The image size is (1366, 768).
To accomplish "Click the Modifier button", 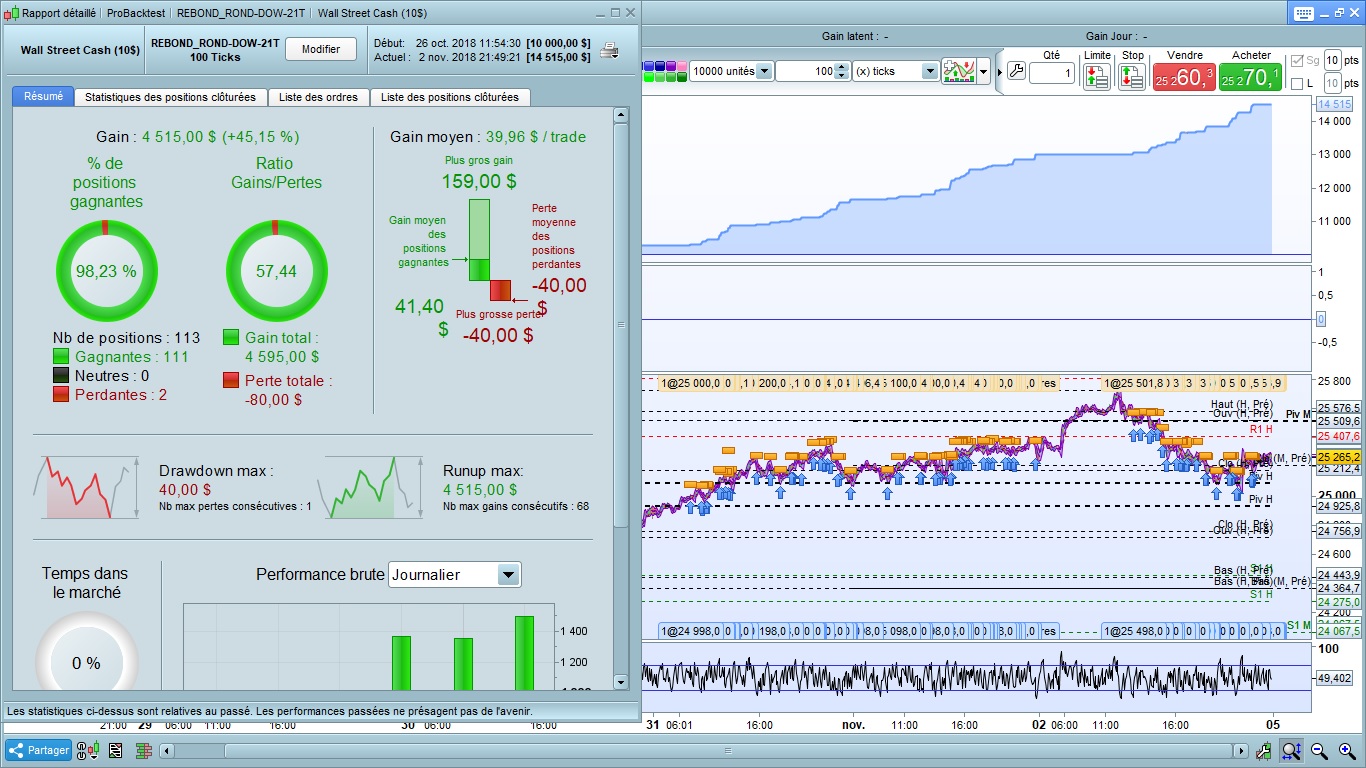I will (321, 49).
